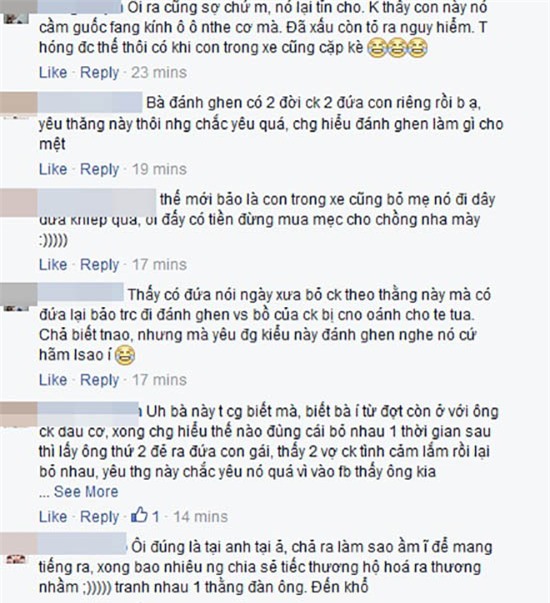Like the 14 mins comment
Viewport: 550px width, 603px height.
pyautogui.click(x=53, y=516)
